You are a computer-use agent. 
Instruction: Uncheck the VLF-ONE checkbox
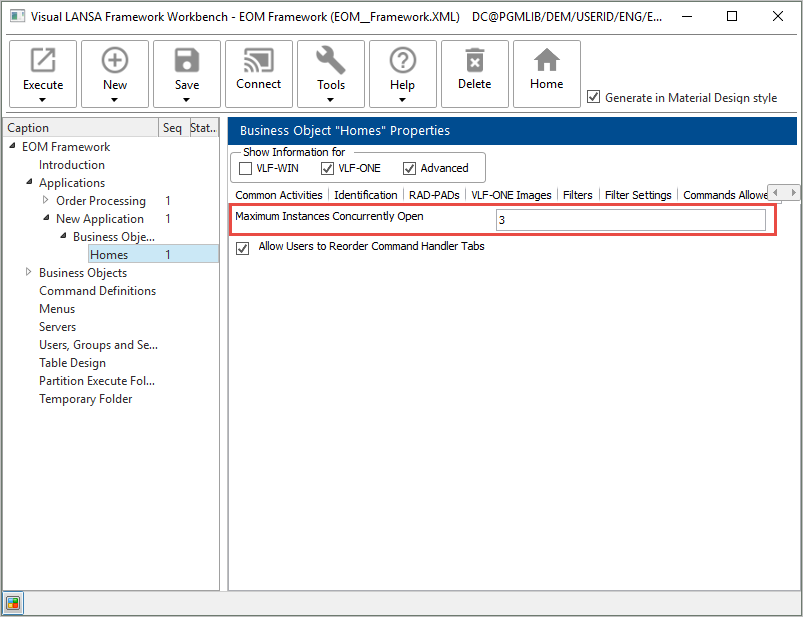tap(328, 168)
